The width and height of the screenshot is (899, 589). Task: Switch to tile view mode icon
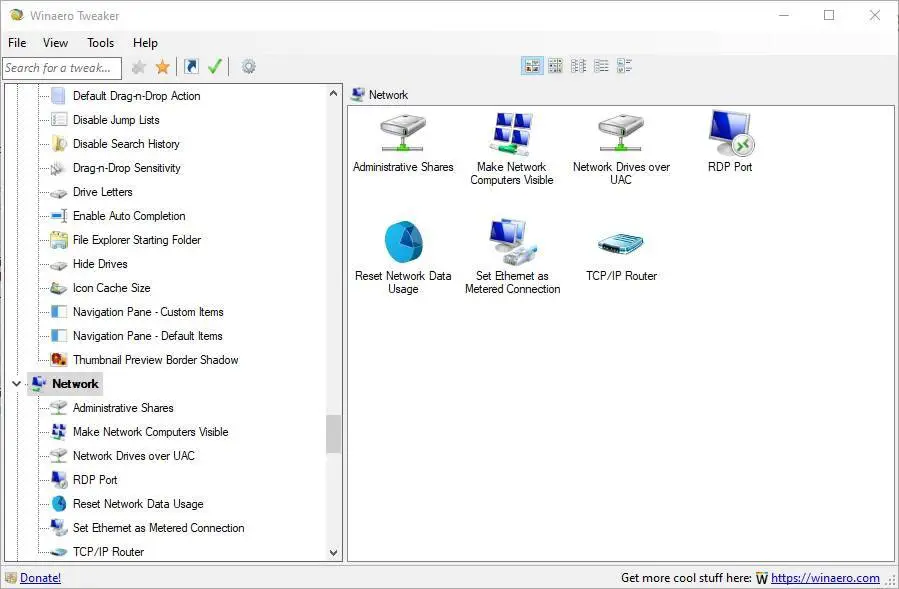[x=624, y=66]
